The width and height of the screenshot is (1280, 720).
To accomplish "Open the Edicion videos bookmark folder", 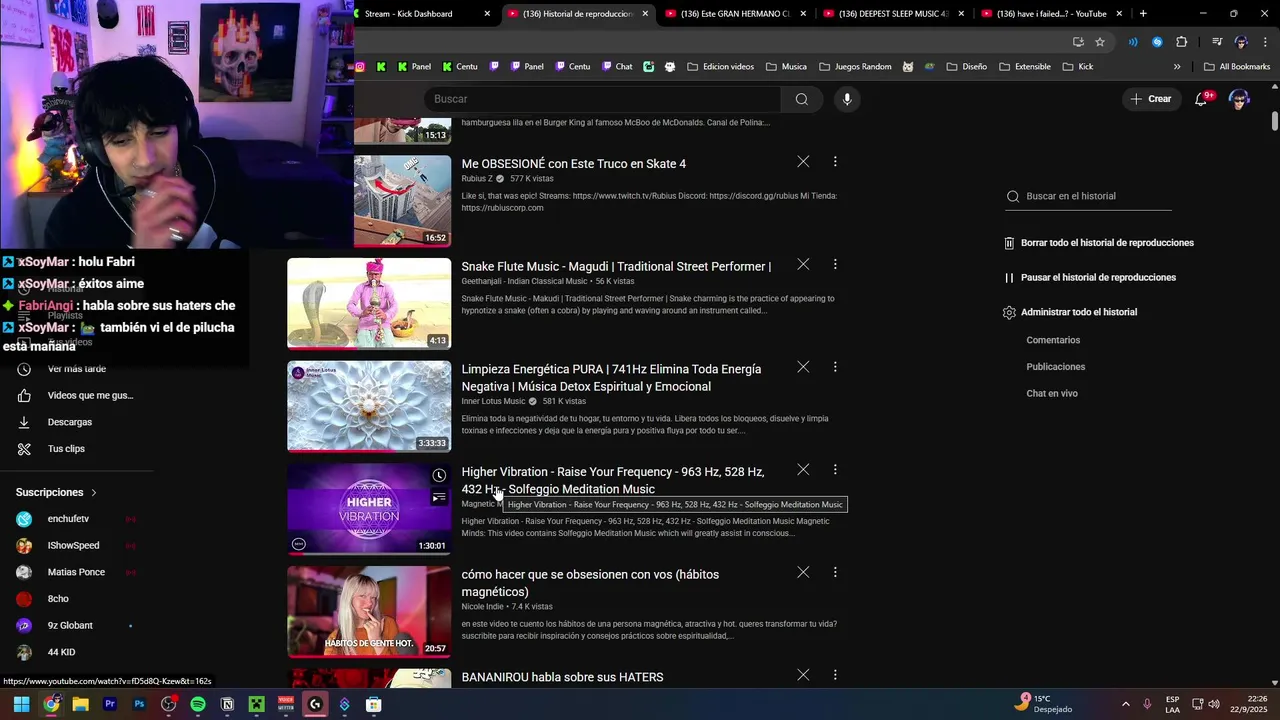I will (720, 67).
